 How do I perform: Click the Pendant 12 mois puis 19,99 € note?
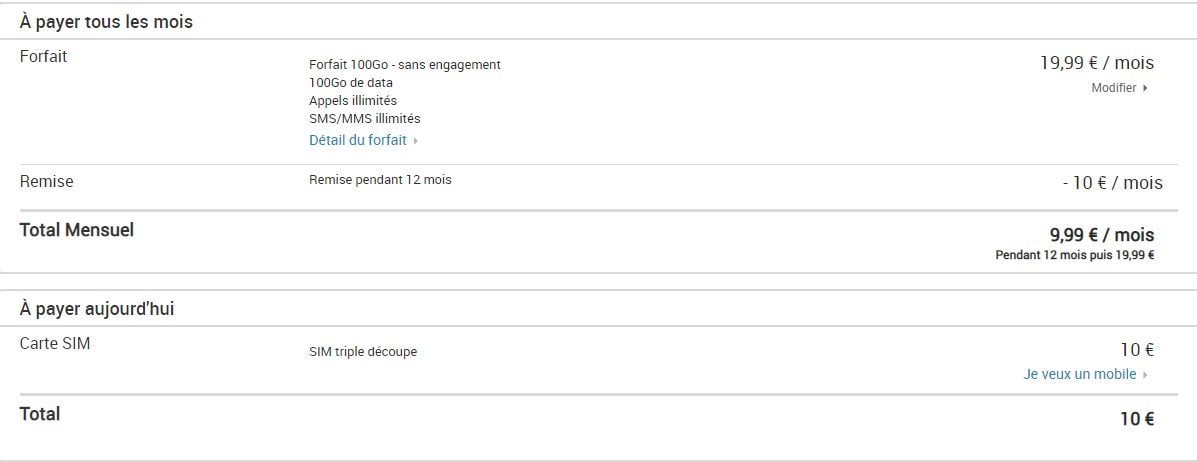coord(1075,255)
